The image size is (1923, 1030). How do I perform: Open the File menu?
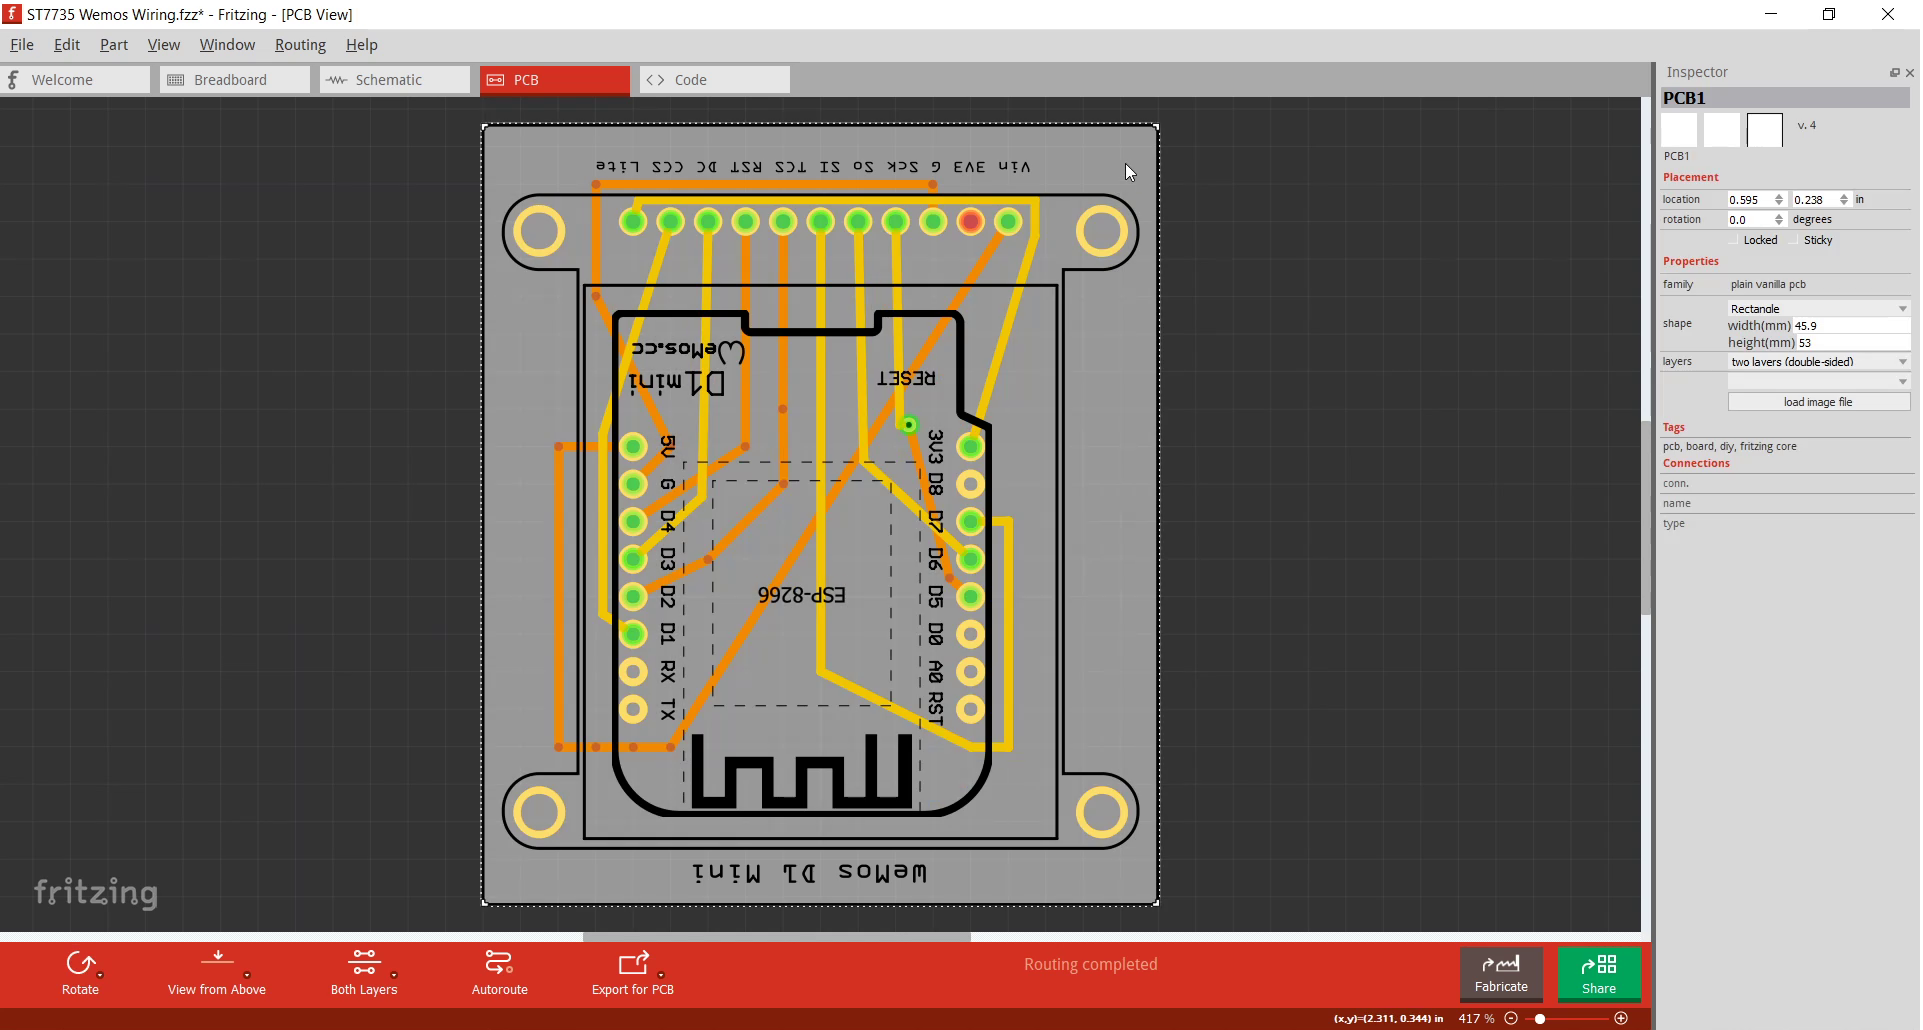pos(22,45)
